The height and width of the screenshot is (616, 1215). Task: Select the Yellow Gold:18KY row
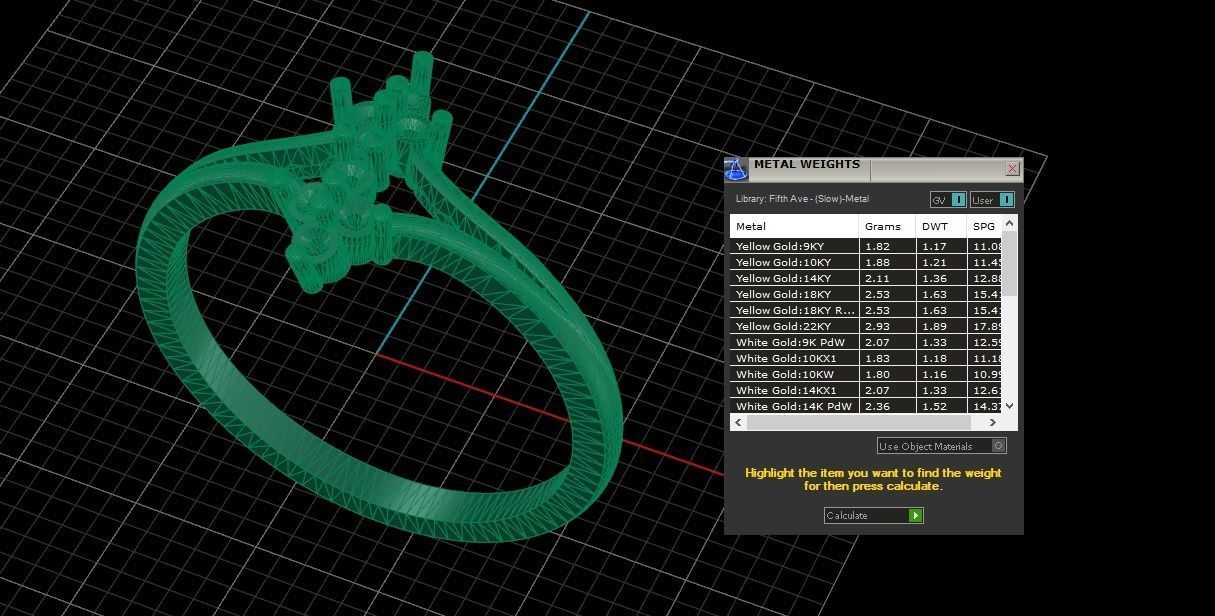pos(865,294)
